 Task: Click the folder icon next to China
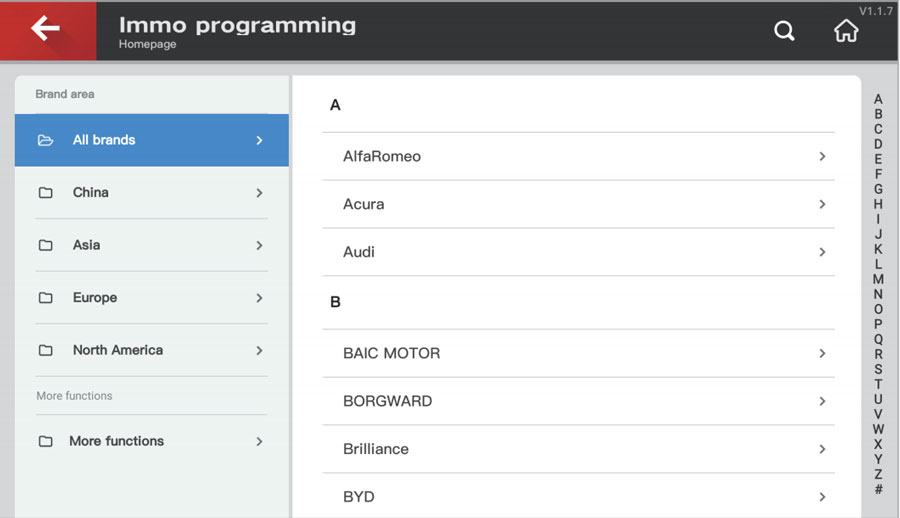pyautogui.click(x=45, y=193)
